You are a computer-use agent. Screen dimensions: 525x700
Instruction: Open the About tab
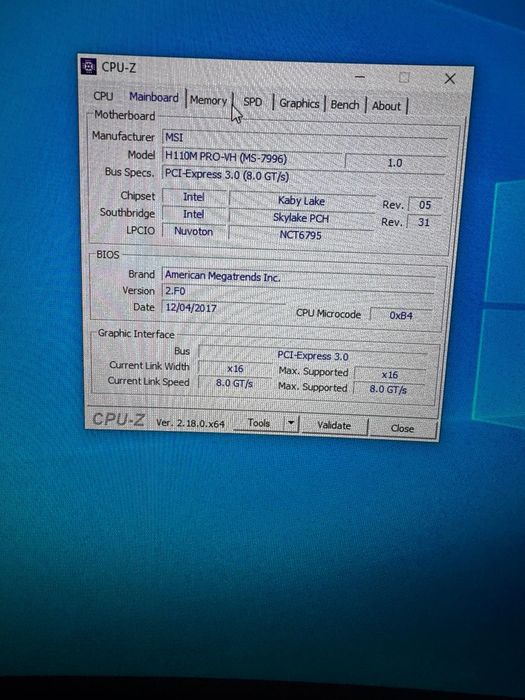click(x=386, y=106)
